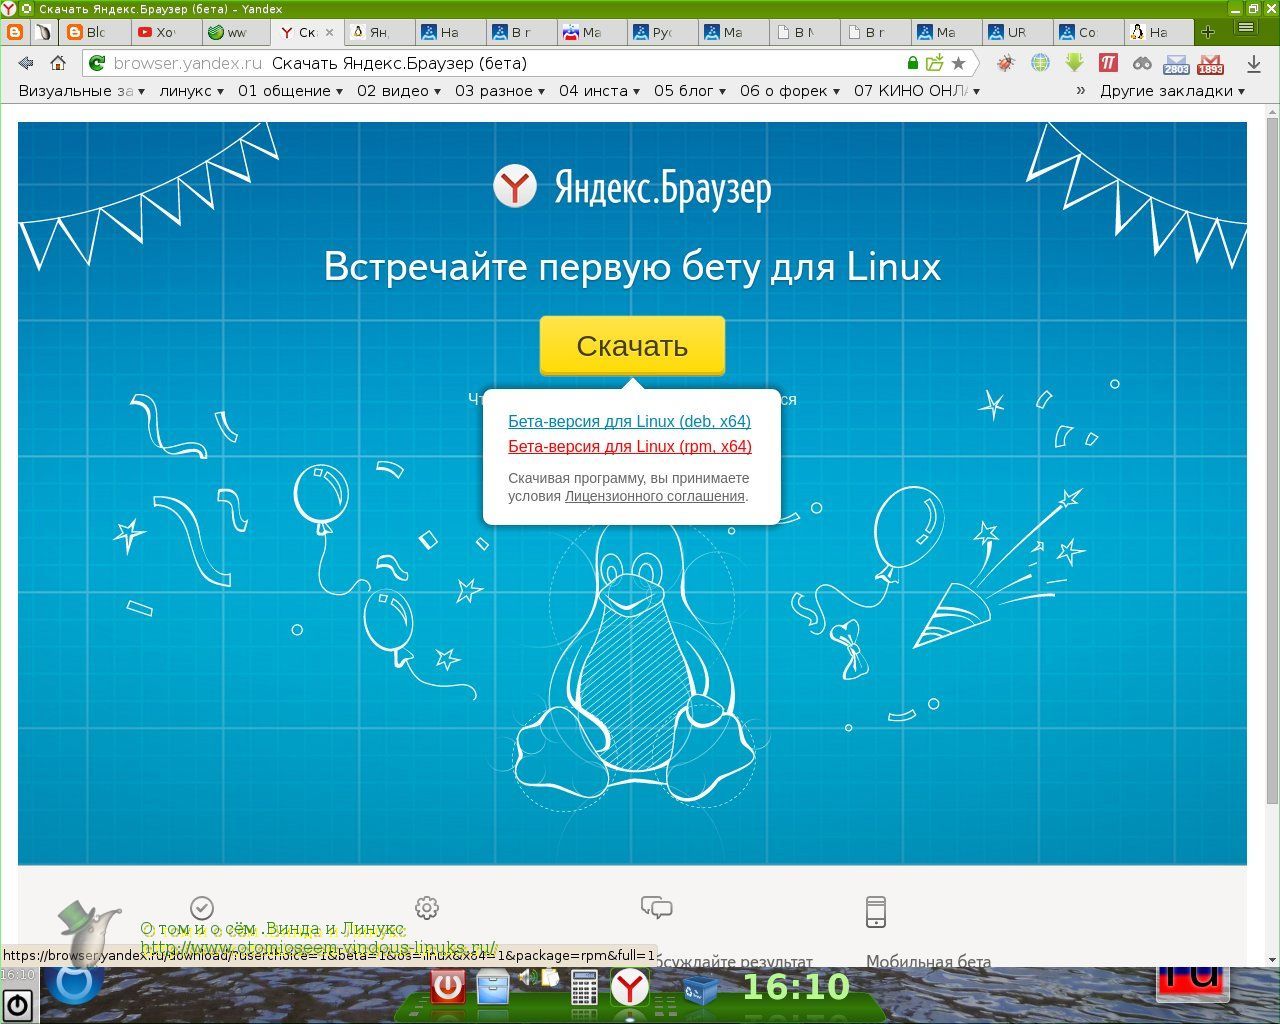Click the speaker volume icon in dock
This screenshot has width=1280, height=1024.
tap(530, 978)
